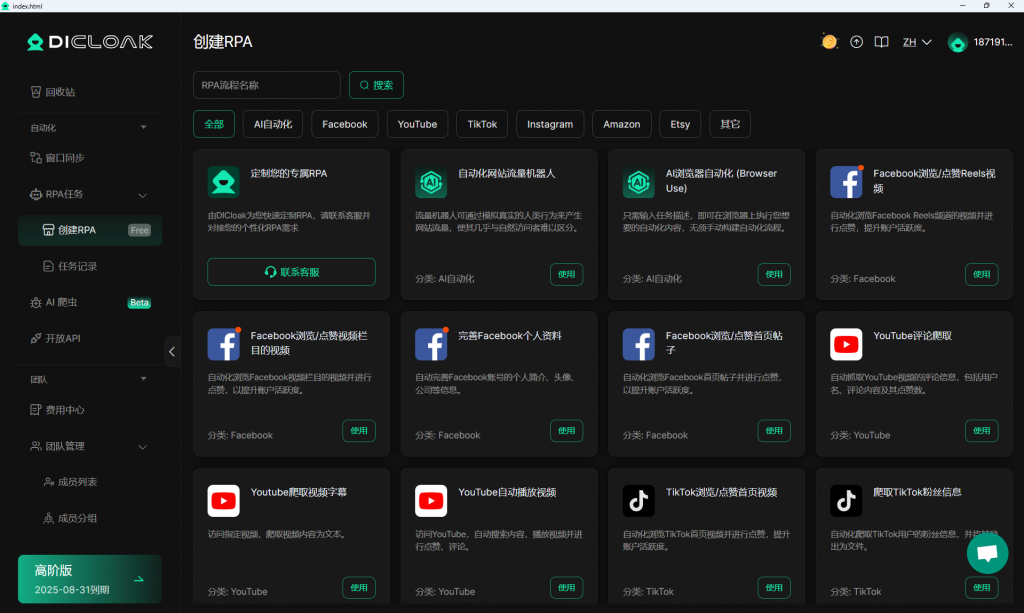This screenshot has height=613, width=1024.
Task: Filter by Amazon tab
Action: pyautogui.click(x=622, y=124)
